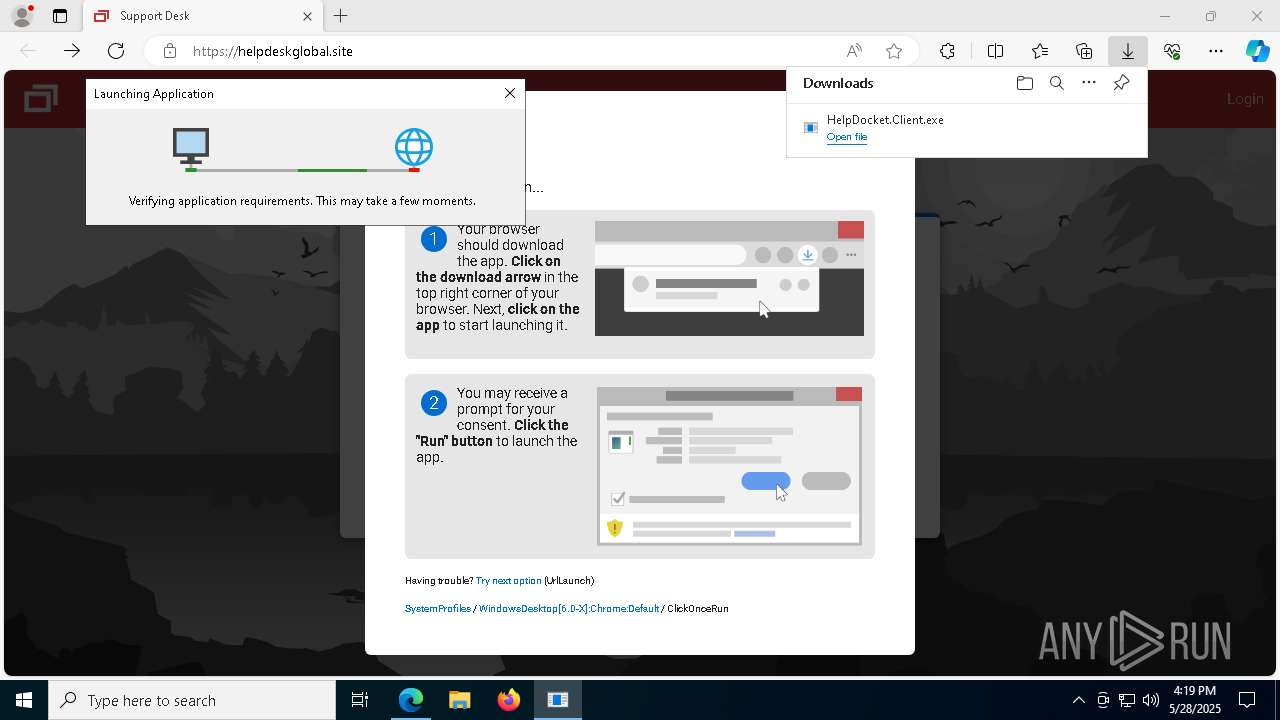
Task: Open the clock and date flyout
Action: pos(1195,700)
